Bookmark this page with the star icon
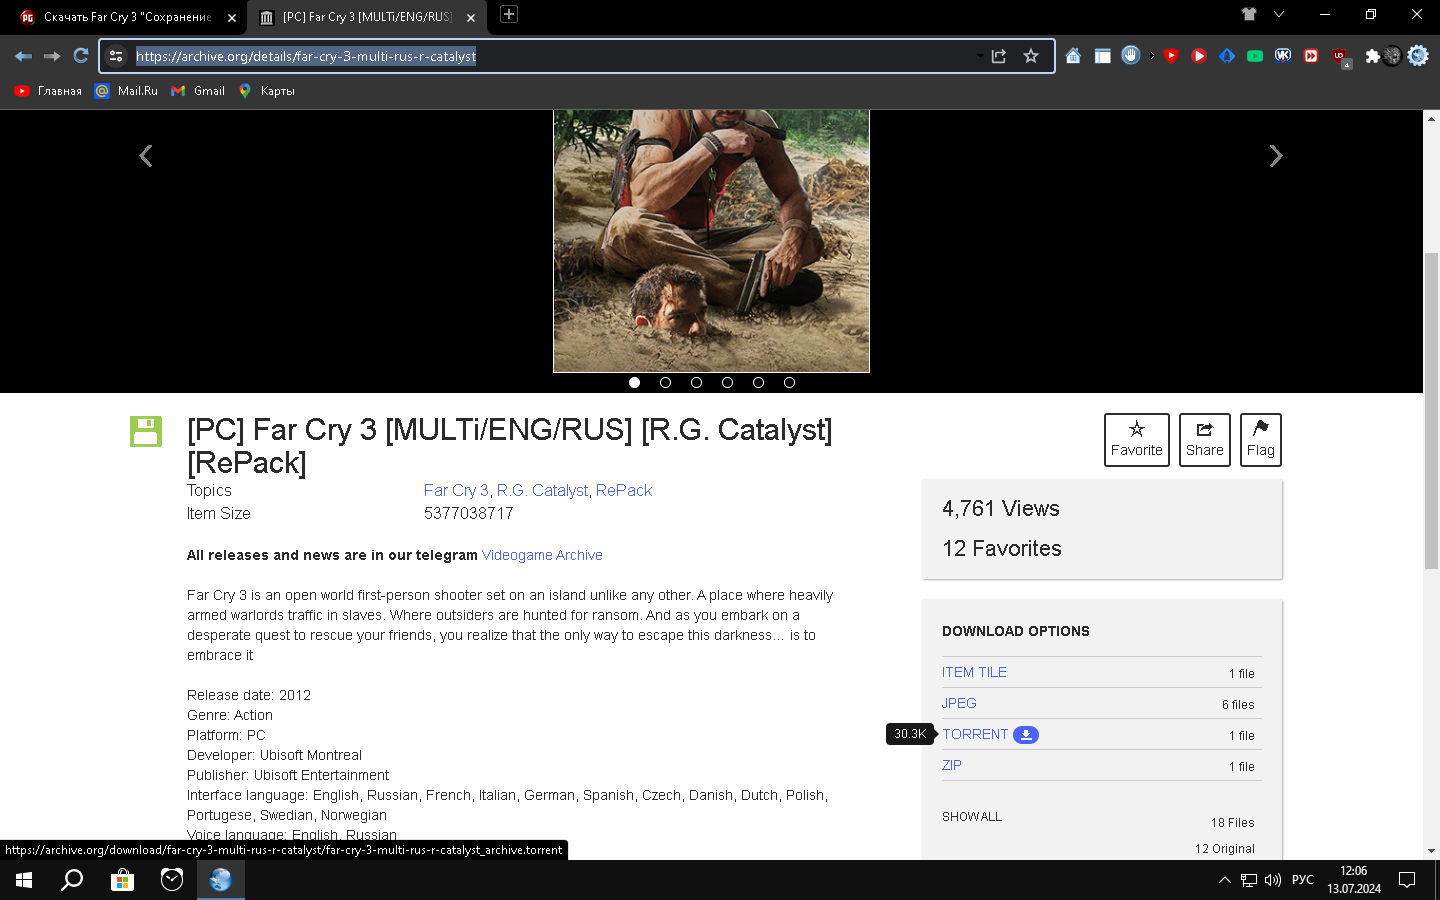 [x=1031, y=56]
